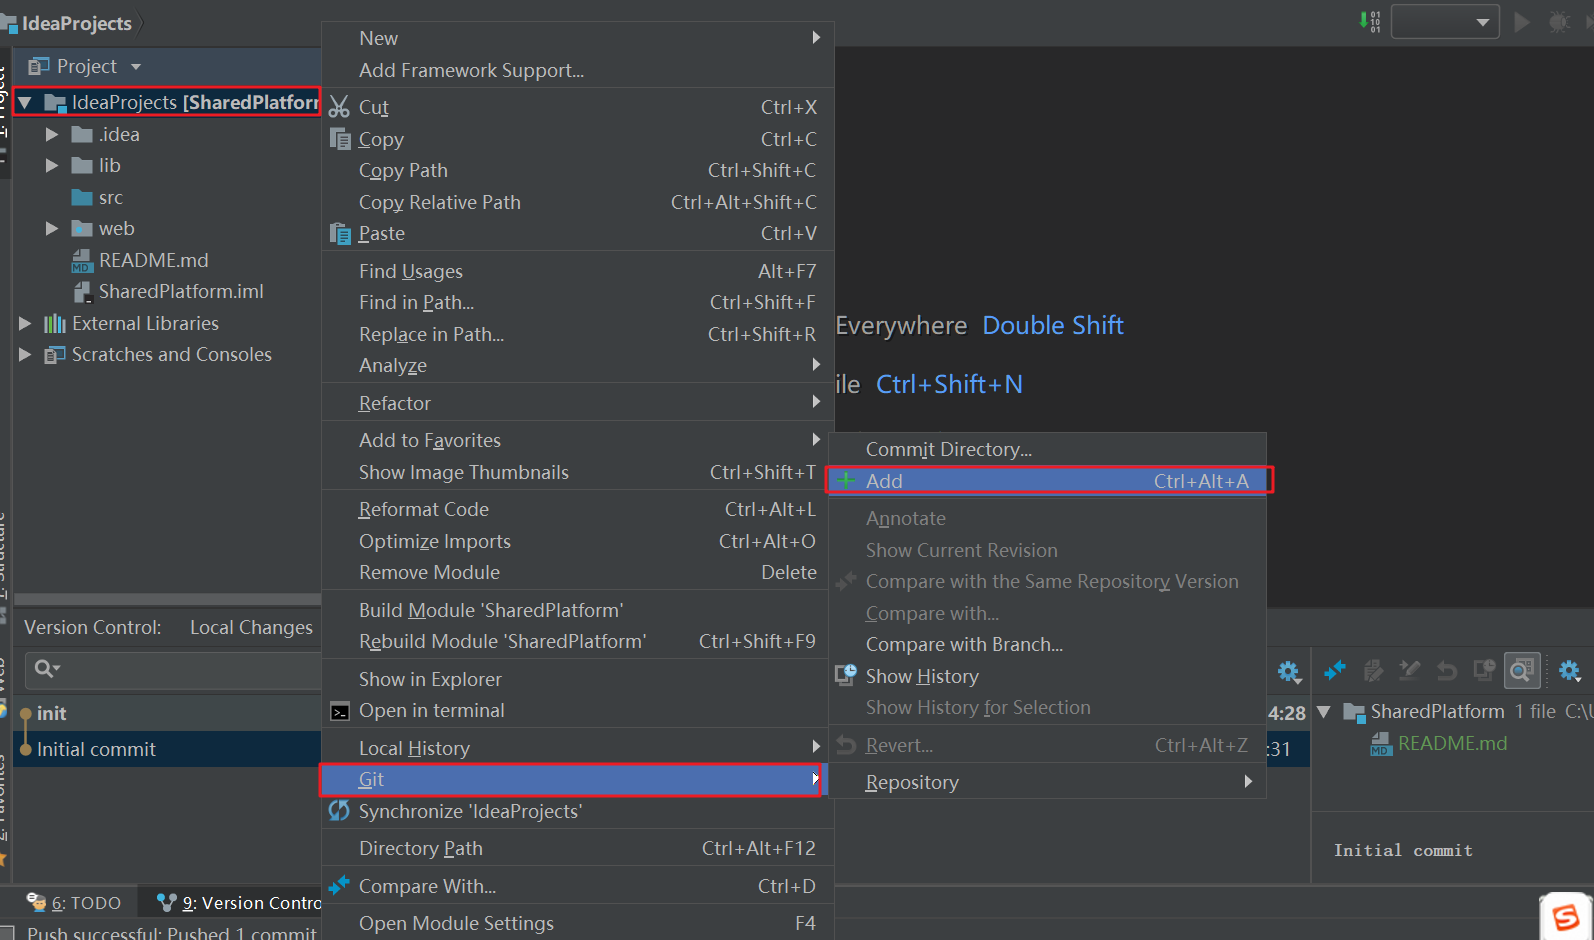Select README.md in commit details
1594x940 pixels.
1452,744
